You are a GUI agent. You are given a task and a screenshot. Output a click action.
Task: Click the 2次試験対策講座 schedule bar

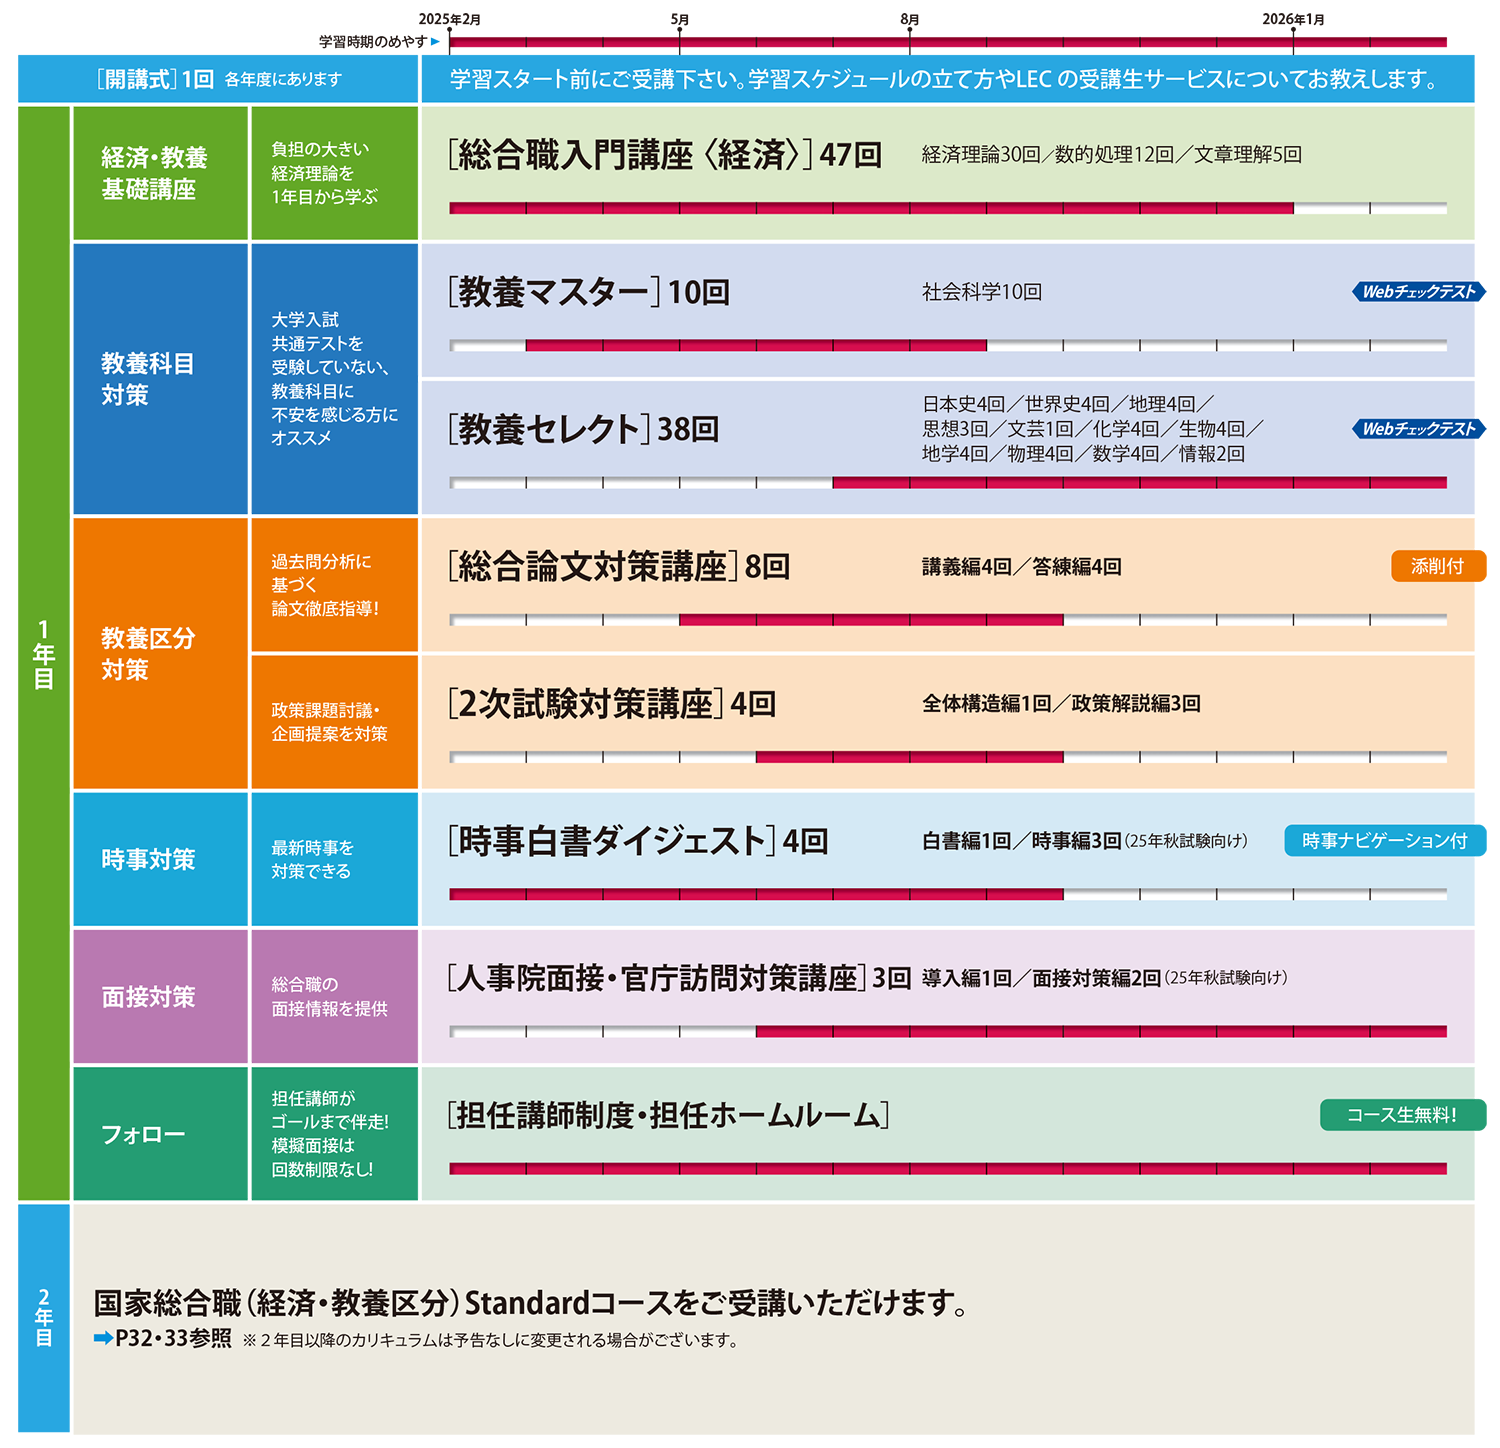pos(948,757)
